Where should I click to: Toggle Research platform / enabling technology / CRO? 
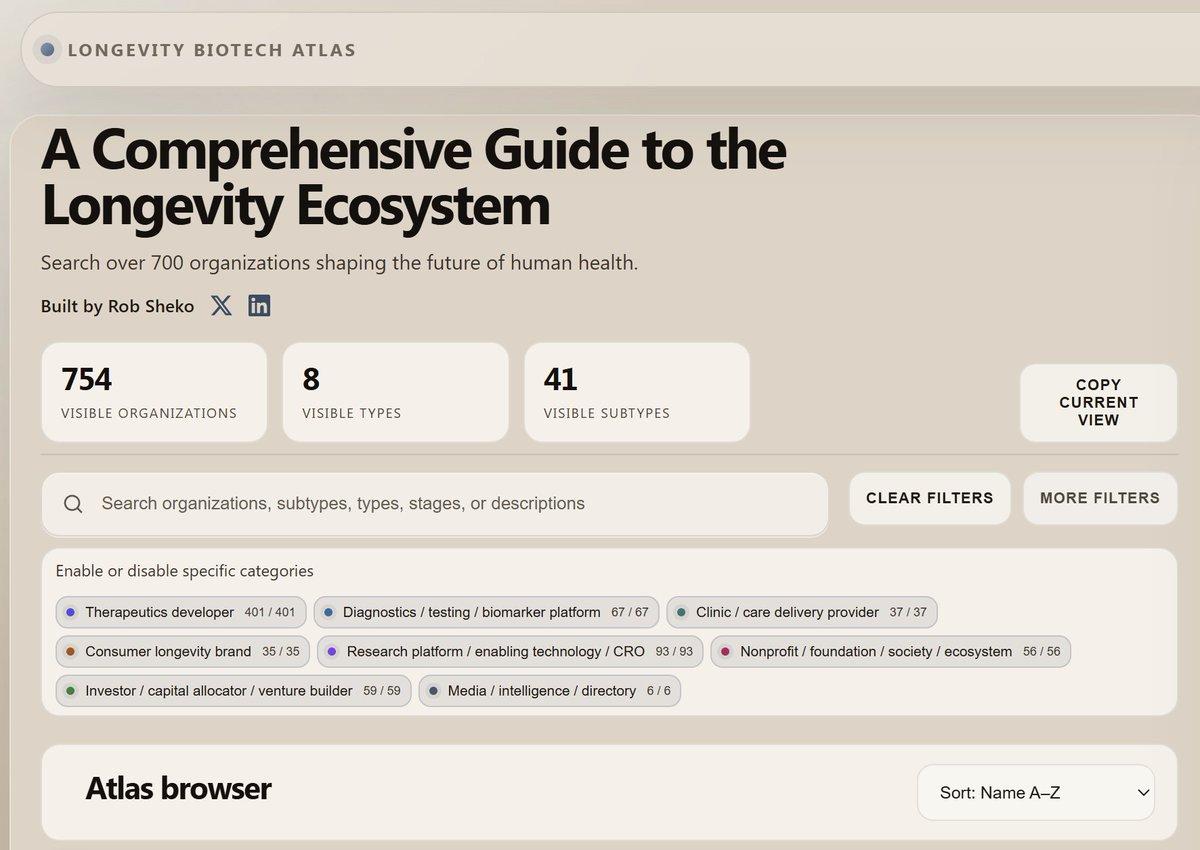click(x=510, y=651)
